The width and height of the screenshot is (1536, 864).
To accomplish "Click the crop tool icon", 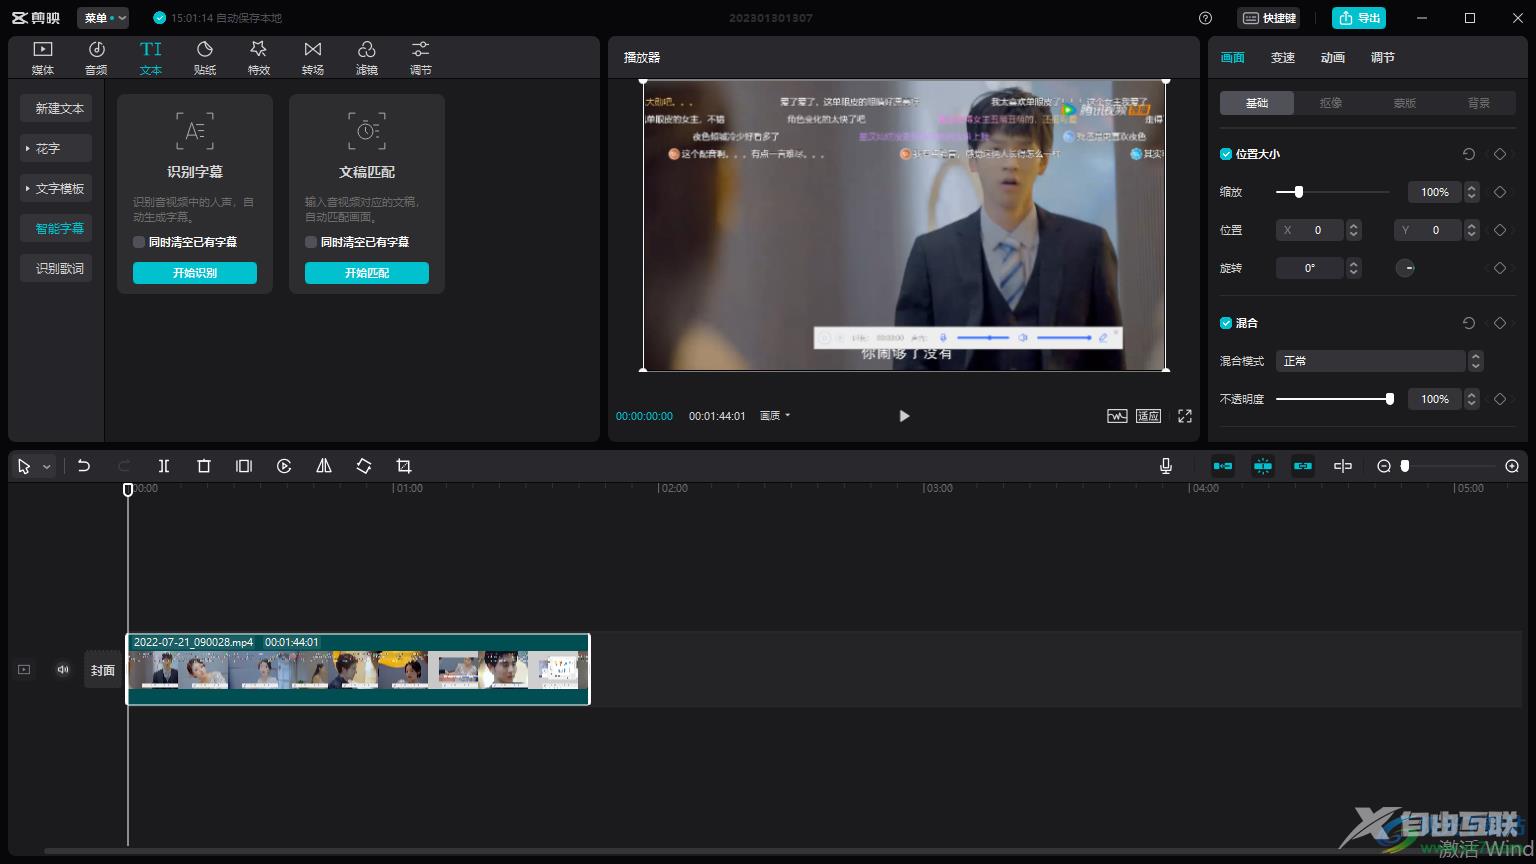I will [404, 466].
